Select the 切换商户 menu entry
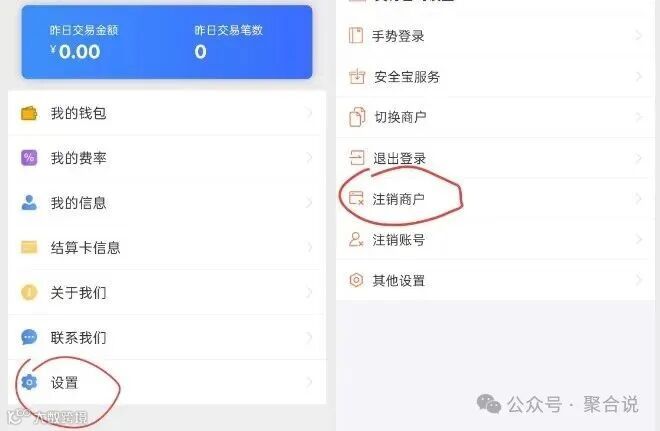Image resolution: width=660 pixels, height=431 pixels. click(x=495, y=117)
